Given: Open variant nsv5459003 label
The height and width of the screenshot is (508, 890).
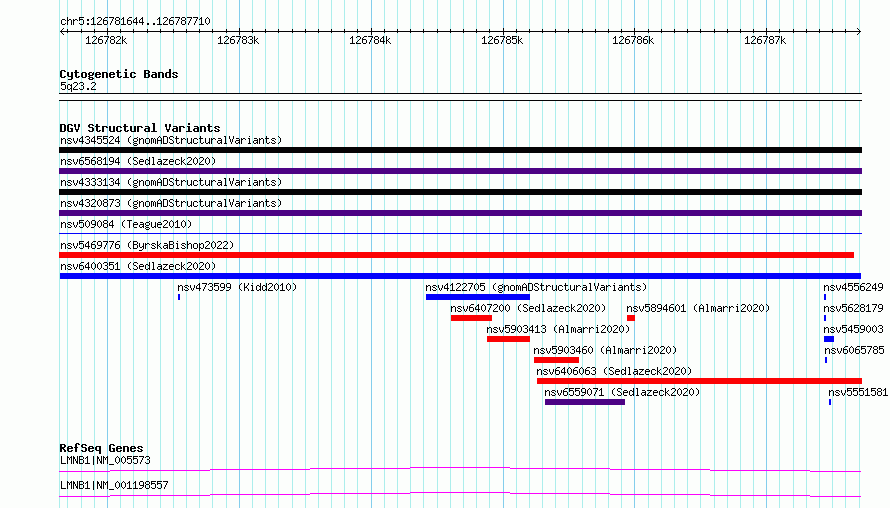Looking at the screenshot, I should [x=854, y=329].
